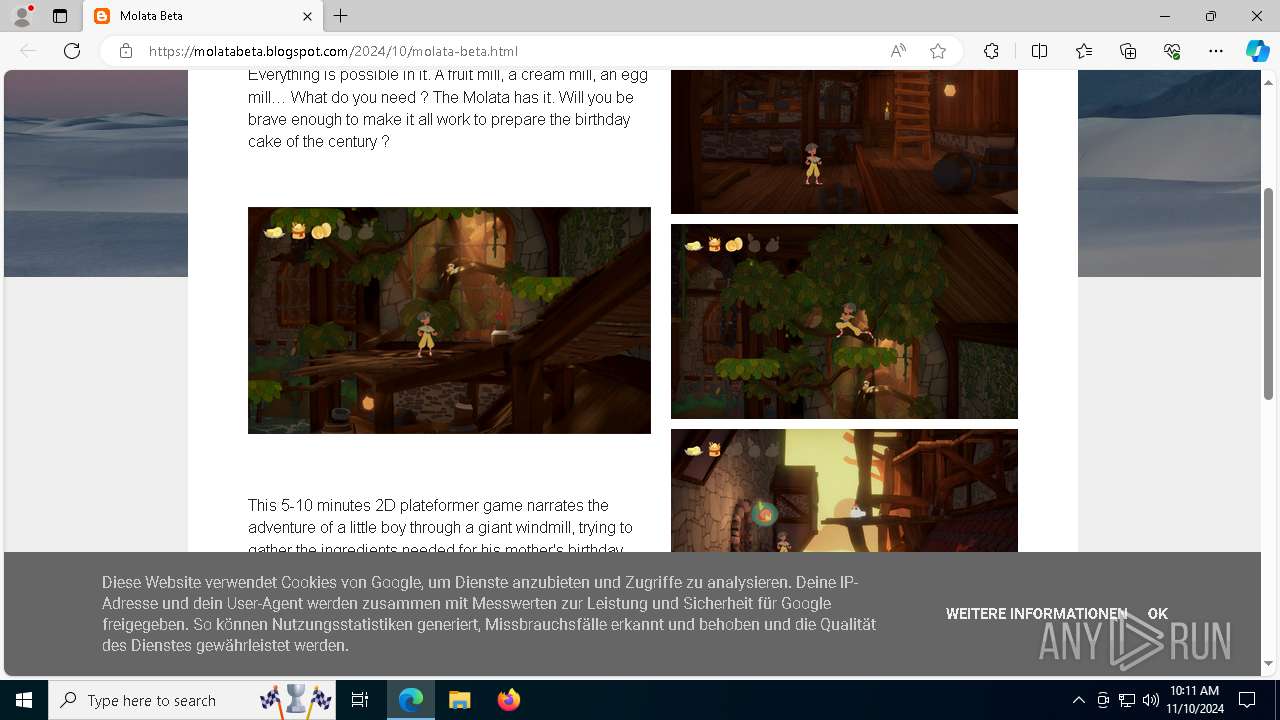The height and width of the screenshot is (720, 1280).
Task: Open Browser essentials icon
Action: click(1172, 51)
